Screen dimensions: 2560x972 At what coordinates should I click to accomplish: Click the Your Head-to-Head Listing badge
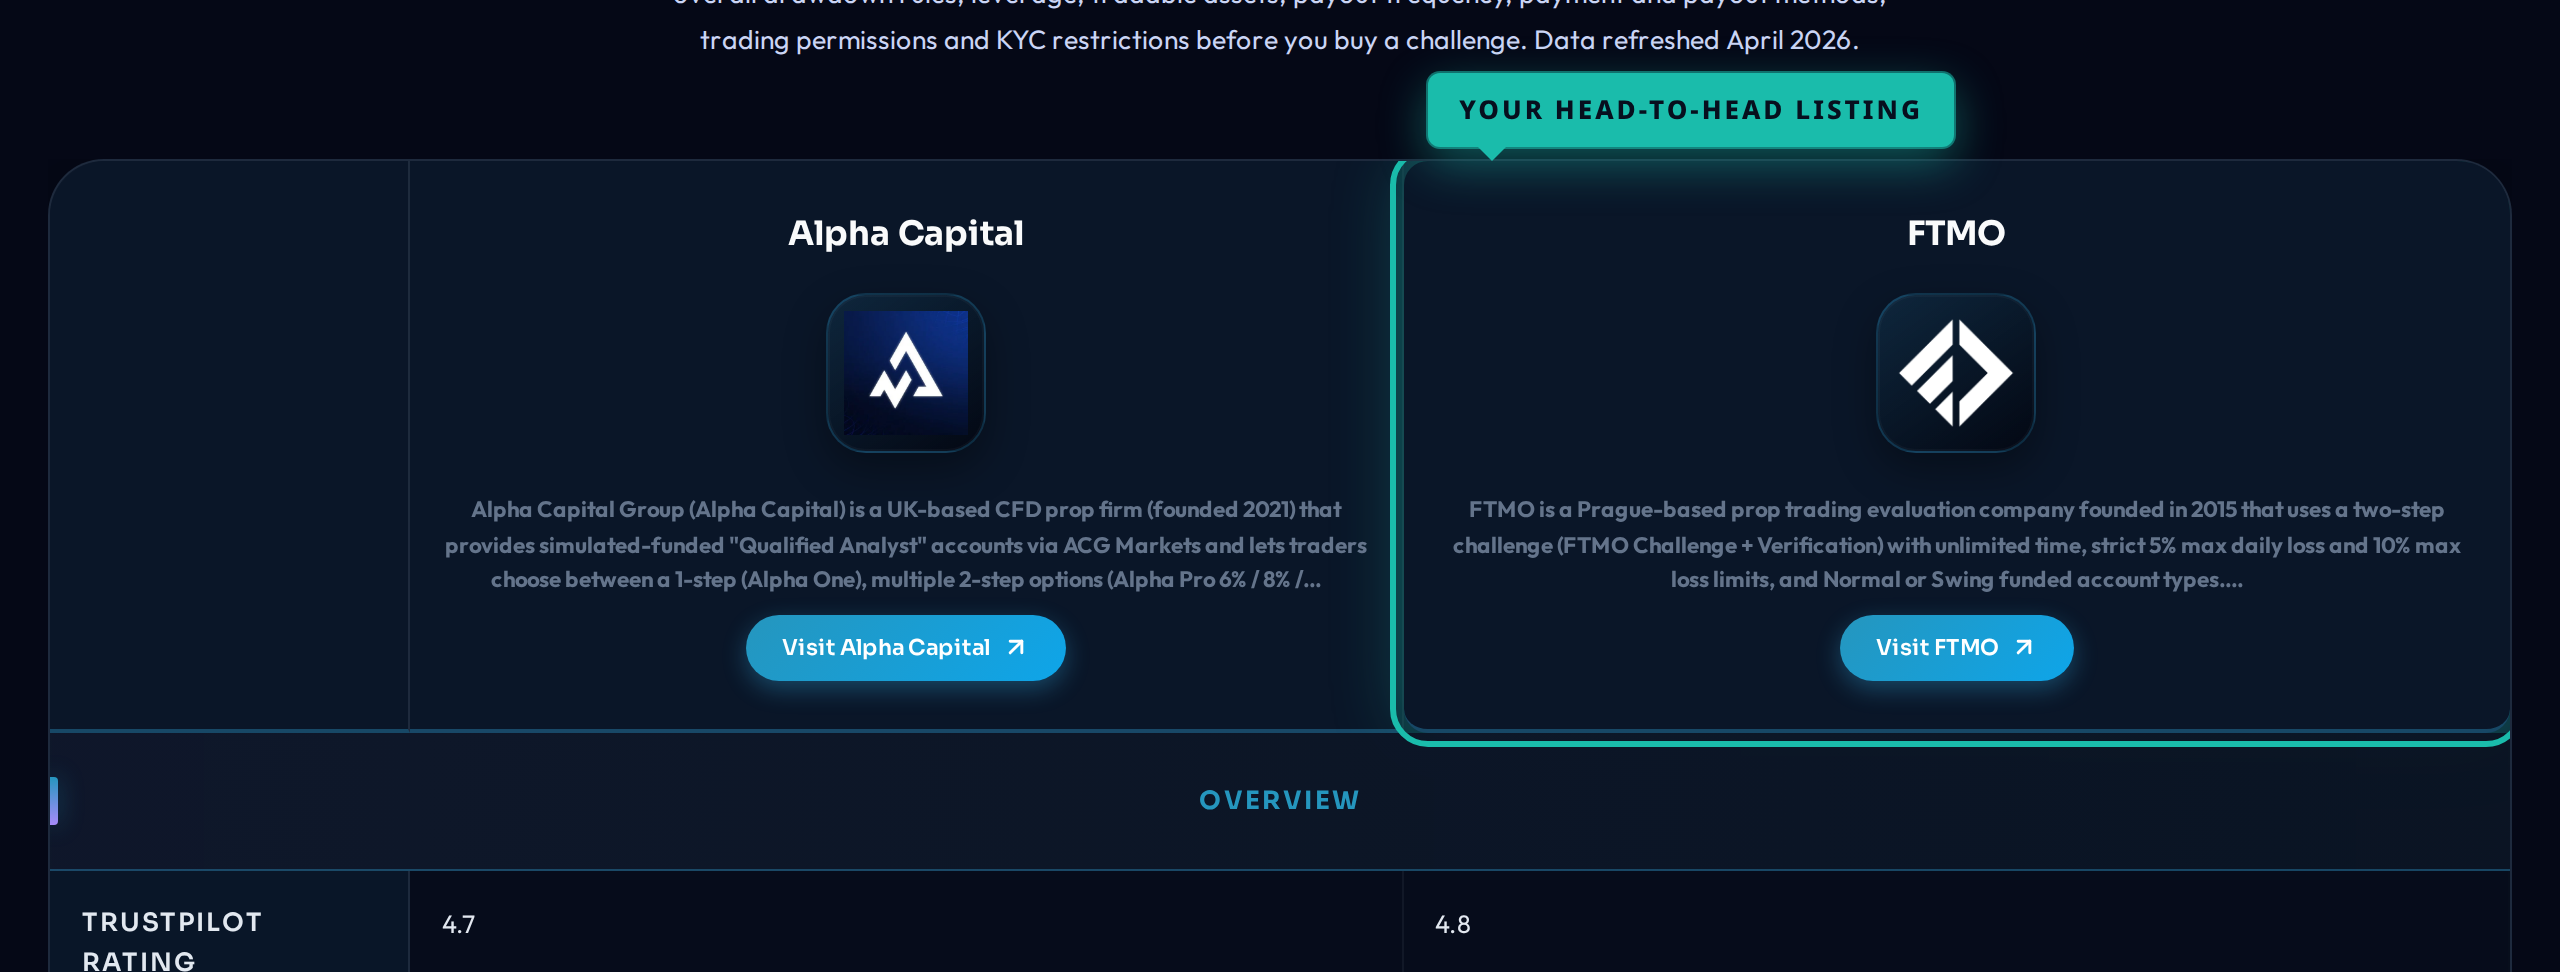coord(1690,110)
